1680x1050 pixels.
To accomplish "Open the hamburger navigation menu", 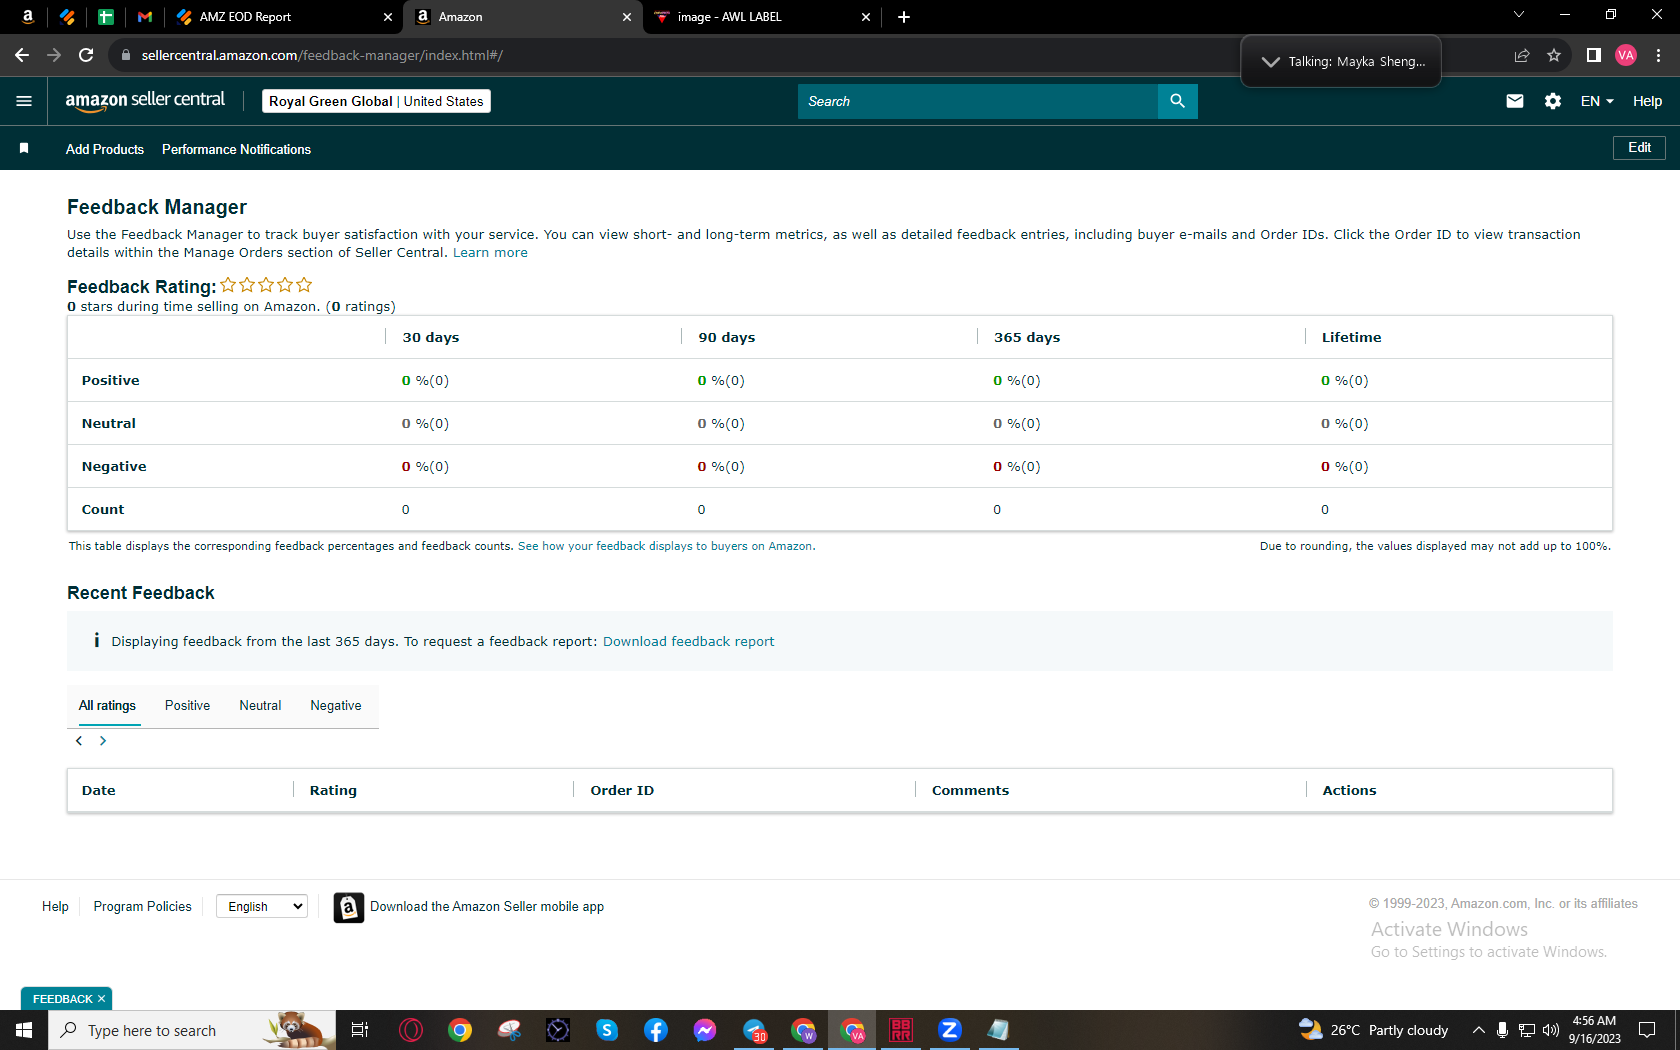I will pyautogui.click(x=24, y=101).
